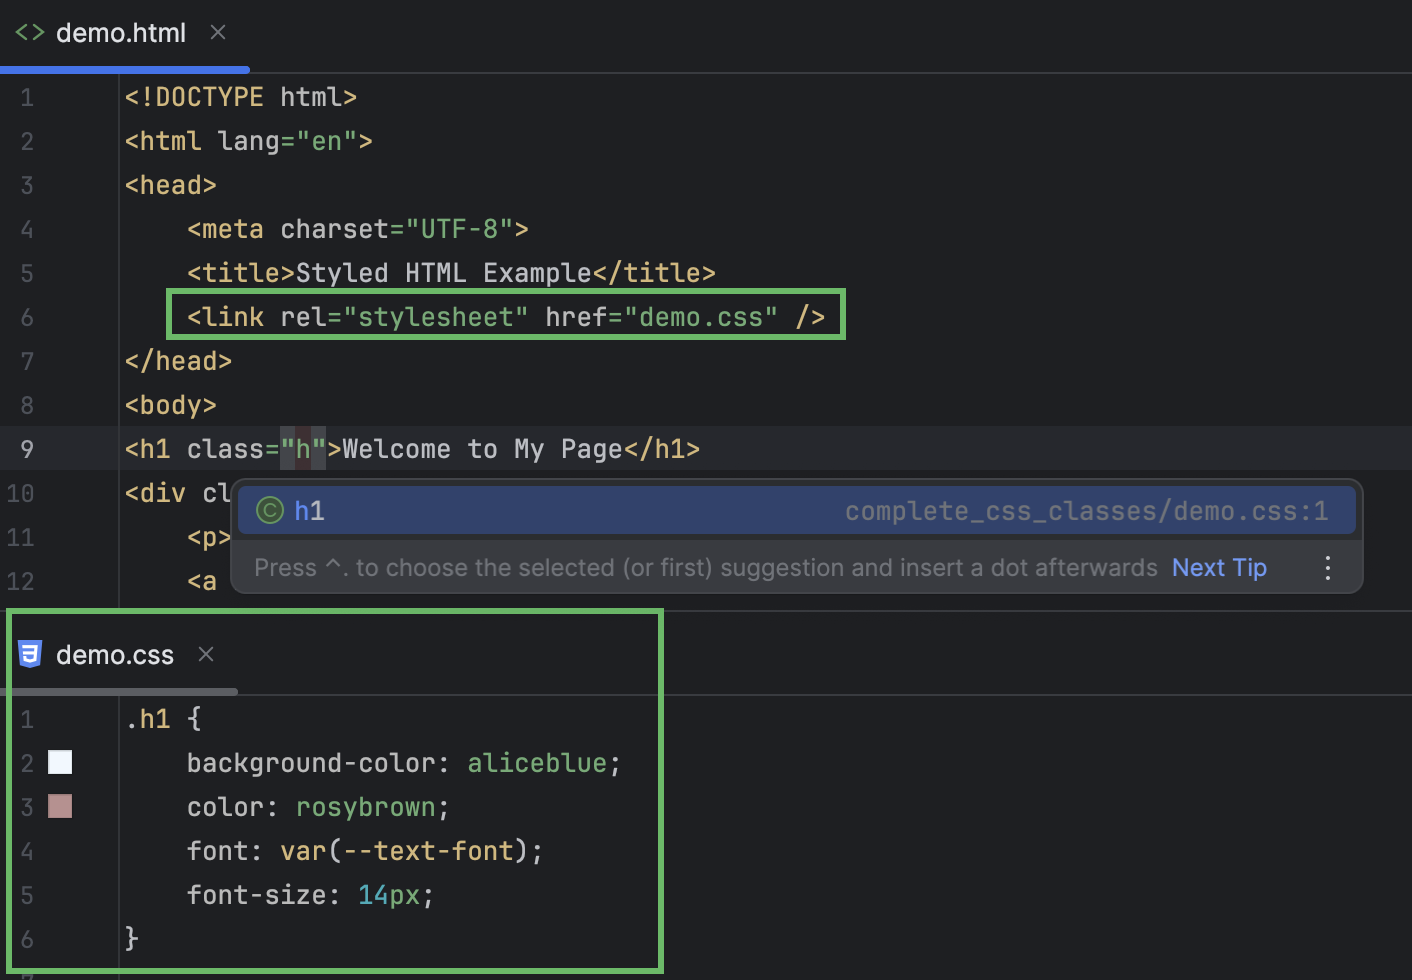The image size is (1412, 980).
Task: Open the Next Tip link
Action: coord(1219,568)
